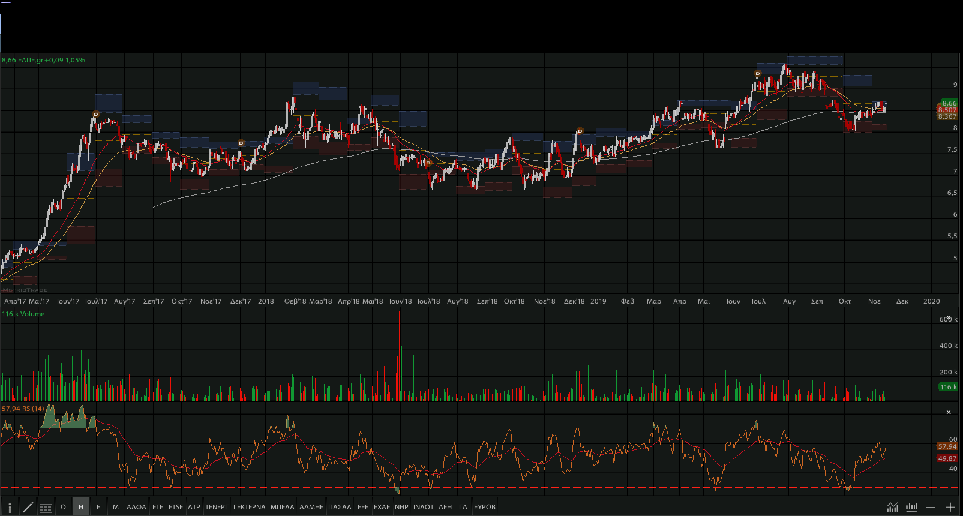Open the ΔΕΗ symbol tab

446,507
